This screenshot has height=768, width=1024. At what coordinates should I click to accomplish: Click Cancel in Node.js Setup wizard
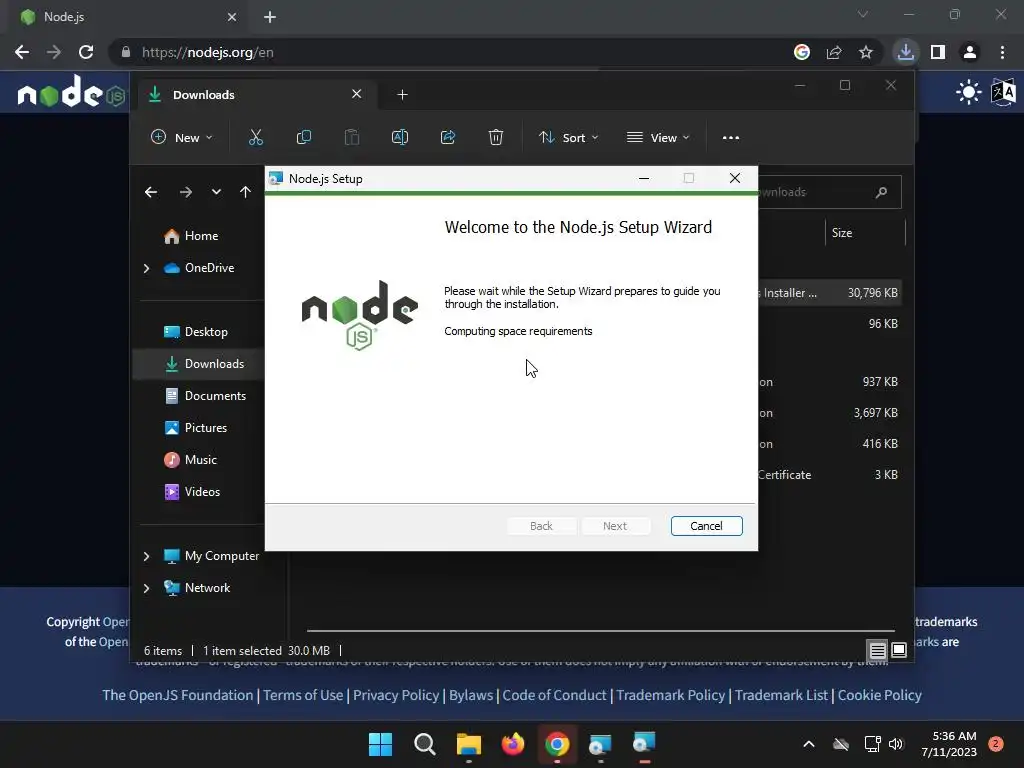pos(707,526)
